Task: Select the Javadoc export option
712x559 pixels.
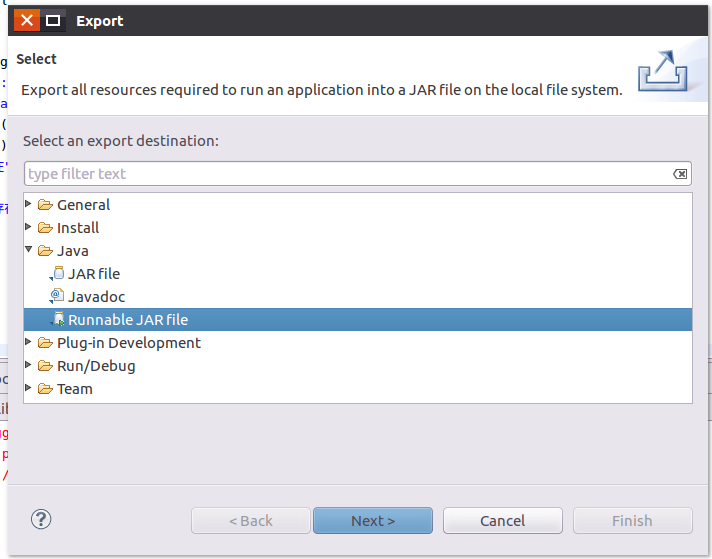Action: pos(96,297)
